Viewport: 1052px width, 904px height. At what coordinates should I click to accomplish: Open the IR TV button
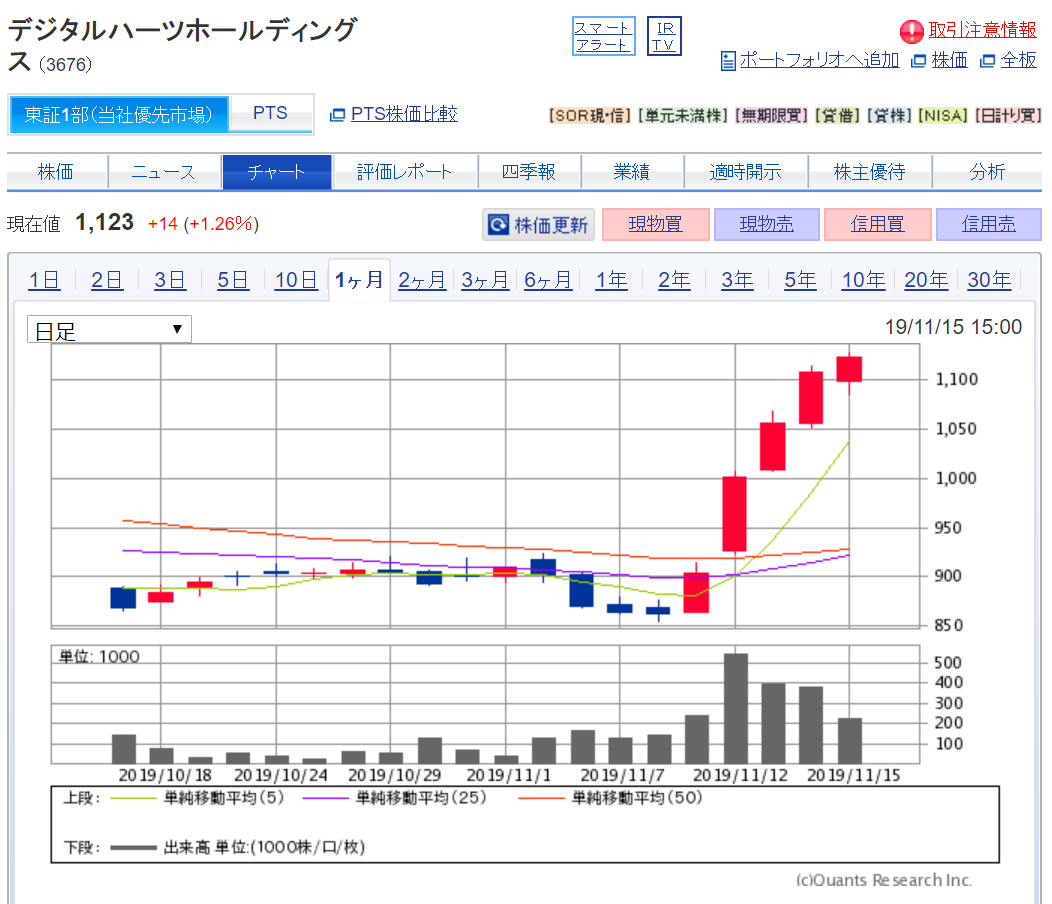pyautogui.click(x=664, y=36)
